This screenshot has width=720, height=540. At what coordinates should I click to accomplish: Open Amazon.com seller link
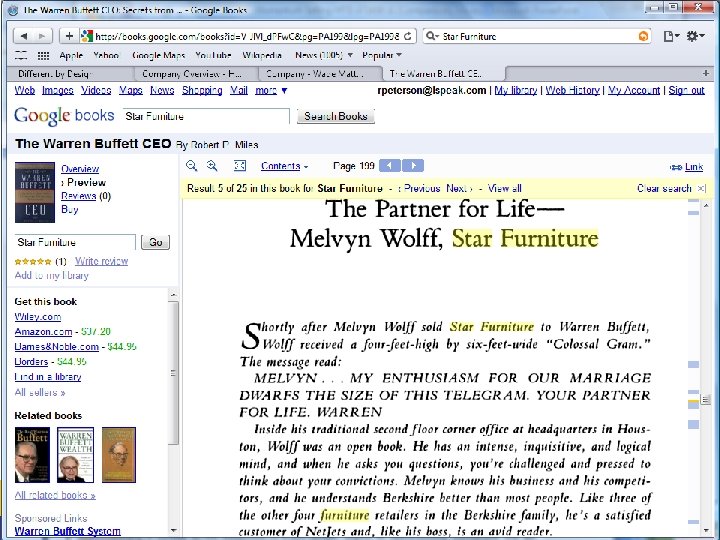coord(43,332)
